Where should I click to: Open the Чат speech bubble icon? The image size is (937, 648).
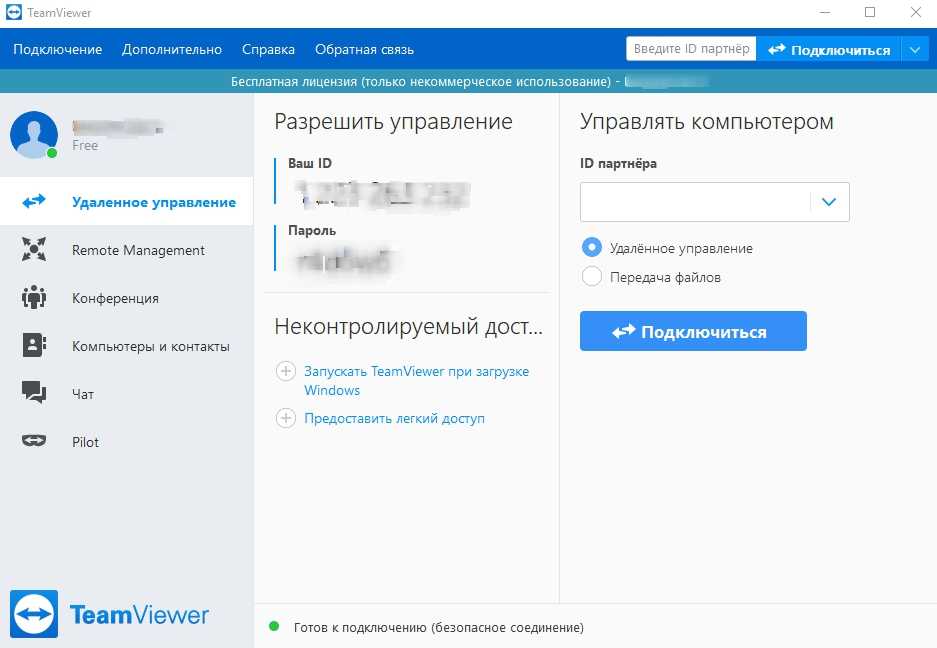pos(34,394)
